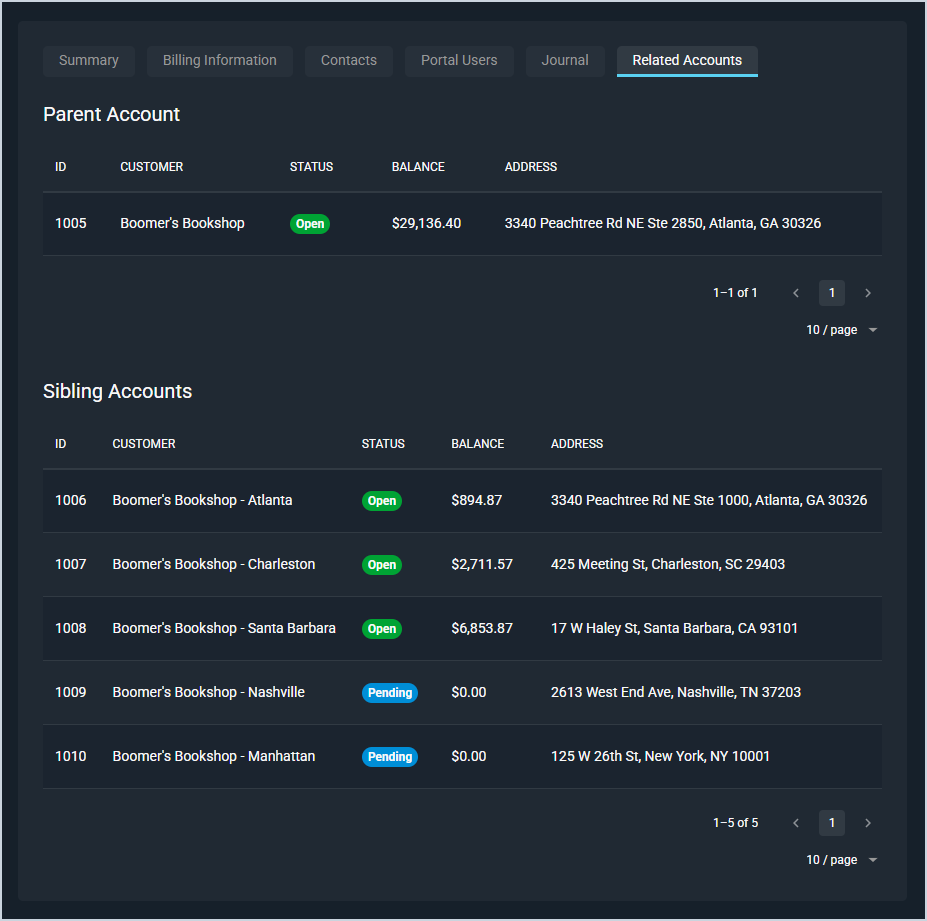Image resolution: width=927 pixels, height=921 pixels.
Task: Click Open status badge for account 1006
Action: coord(382,501)
